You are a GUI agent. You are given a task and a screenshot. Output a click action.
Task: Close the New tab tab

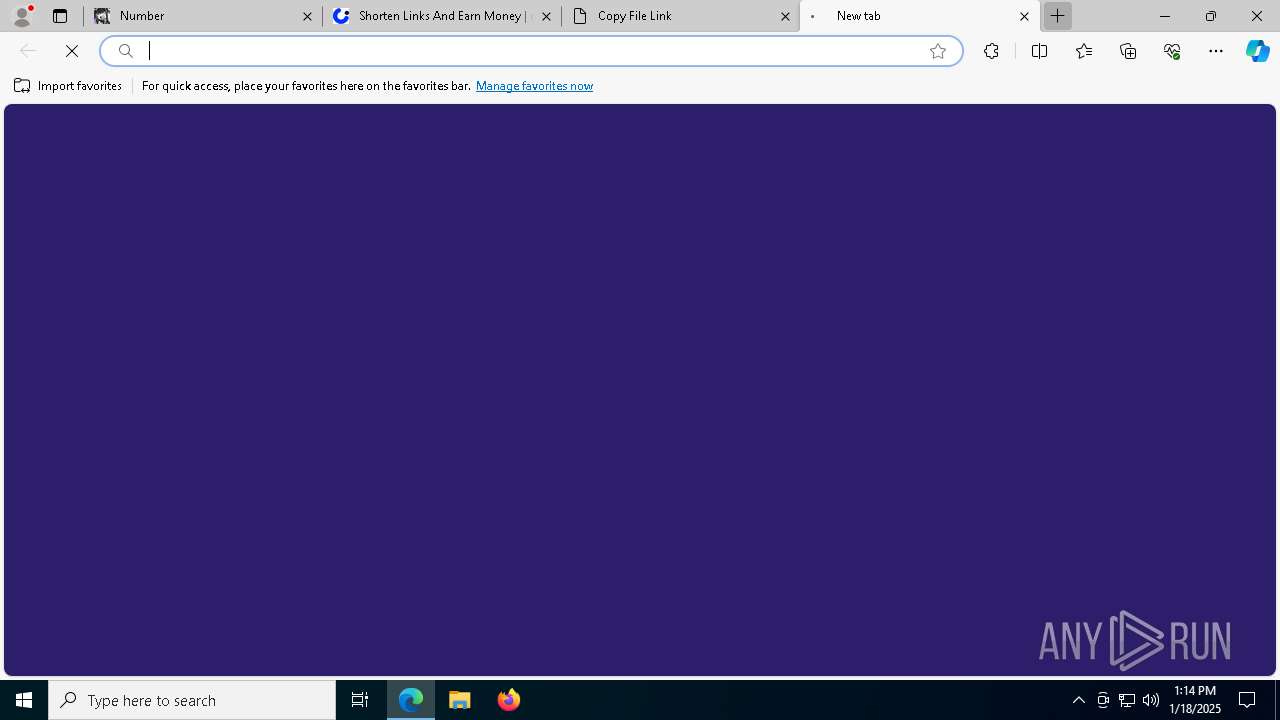(x=1024, y=16)
